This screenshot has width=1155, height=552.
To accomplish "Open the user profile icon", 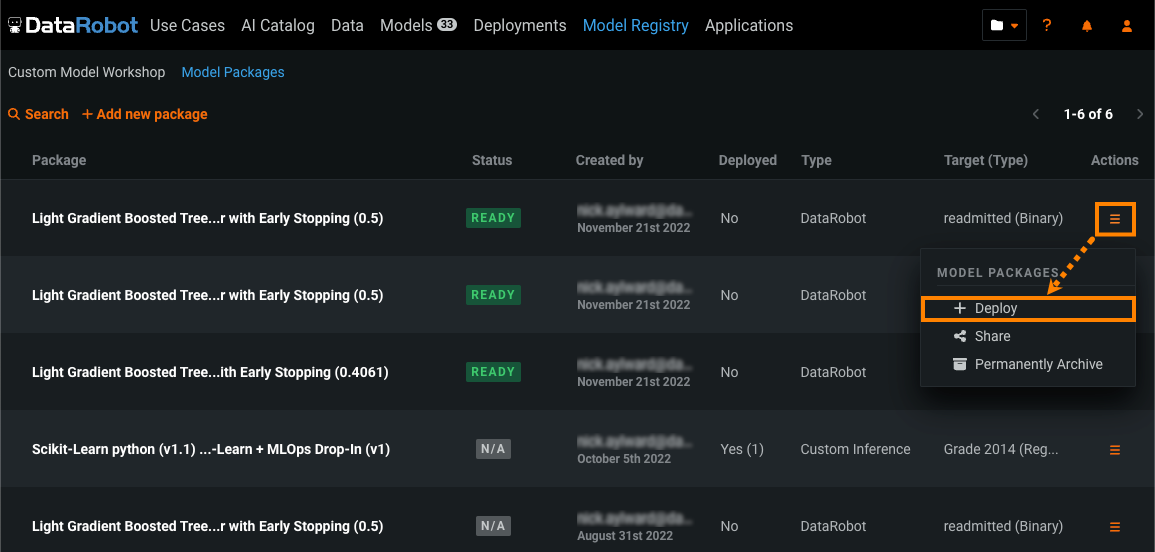I will coord(1127,26).
